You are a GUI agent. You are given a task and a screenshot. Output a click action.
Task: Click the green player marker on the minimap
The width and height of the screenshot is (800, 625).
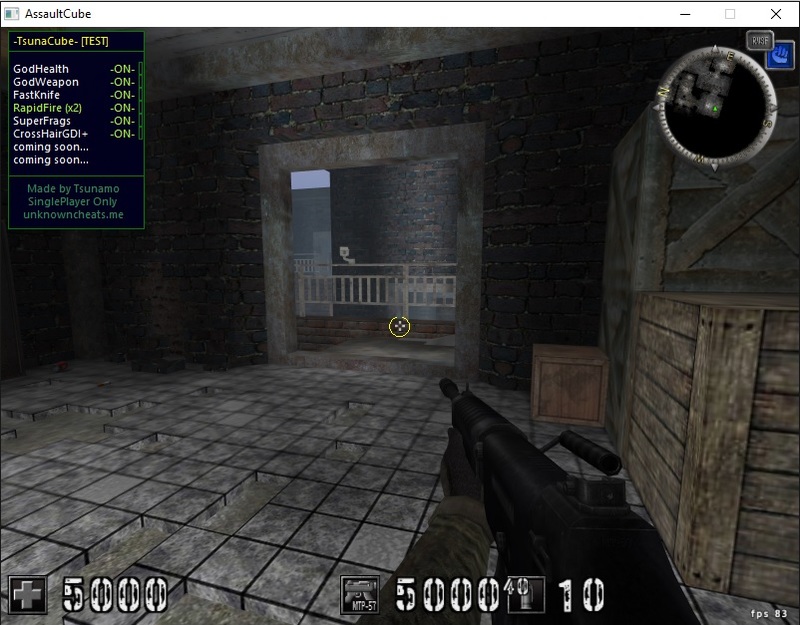click(715, 109)
